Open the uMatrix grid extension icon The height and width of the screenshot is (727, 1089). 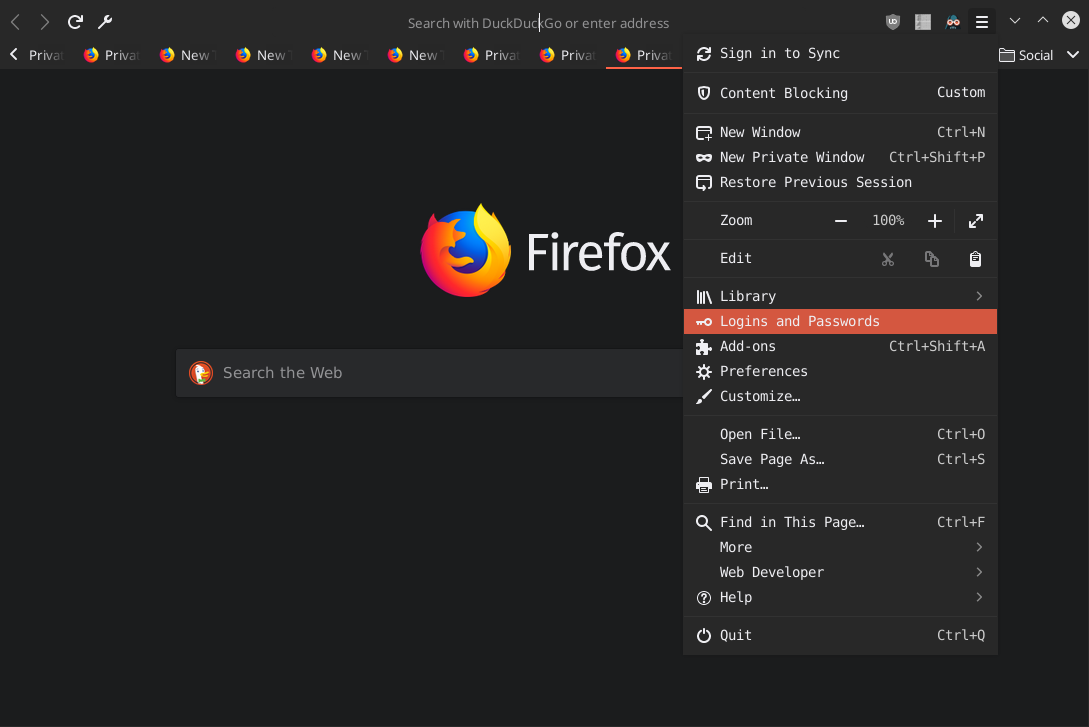coord(923,22)
